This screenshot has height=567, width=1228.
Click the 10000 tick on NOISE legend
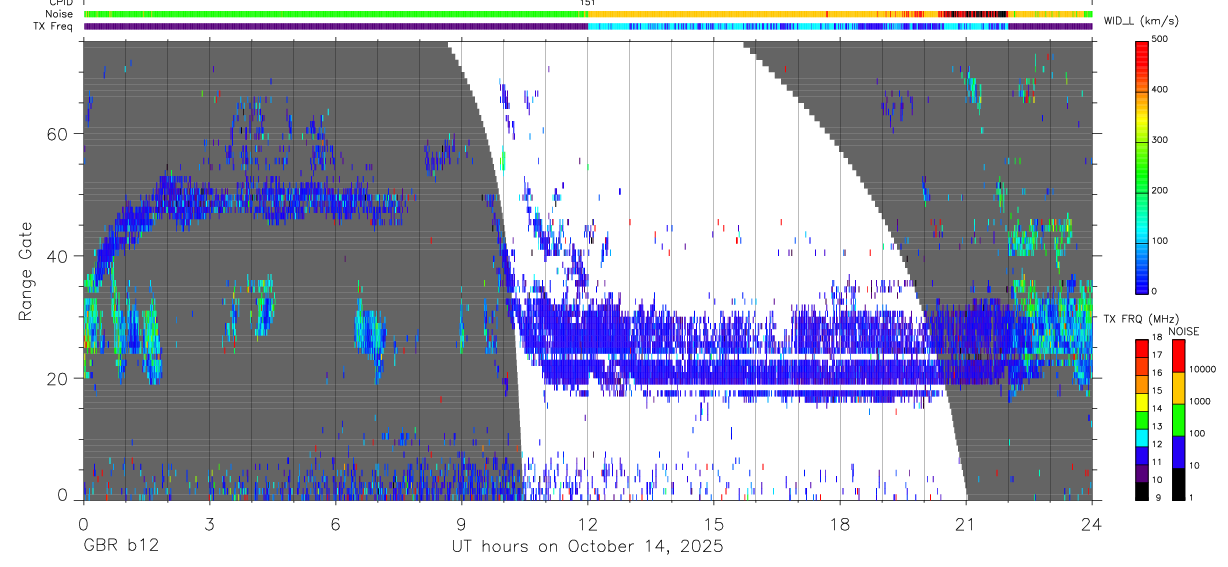tap(1202, 369)
